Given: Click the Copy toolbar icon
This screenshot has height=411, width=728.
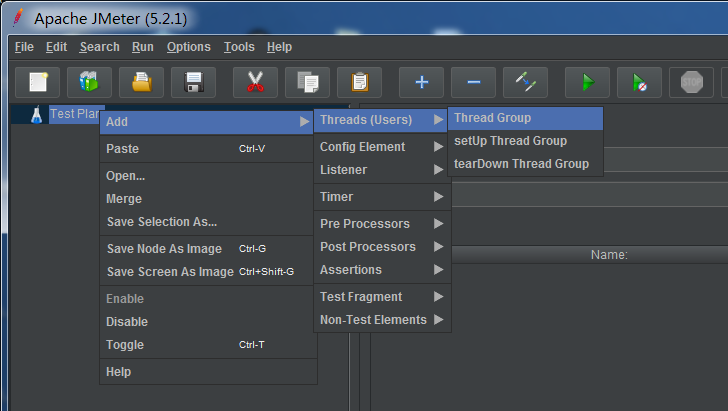Looking at the screenshot, I should (x=307, y=82).
